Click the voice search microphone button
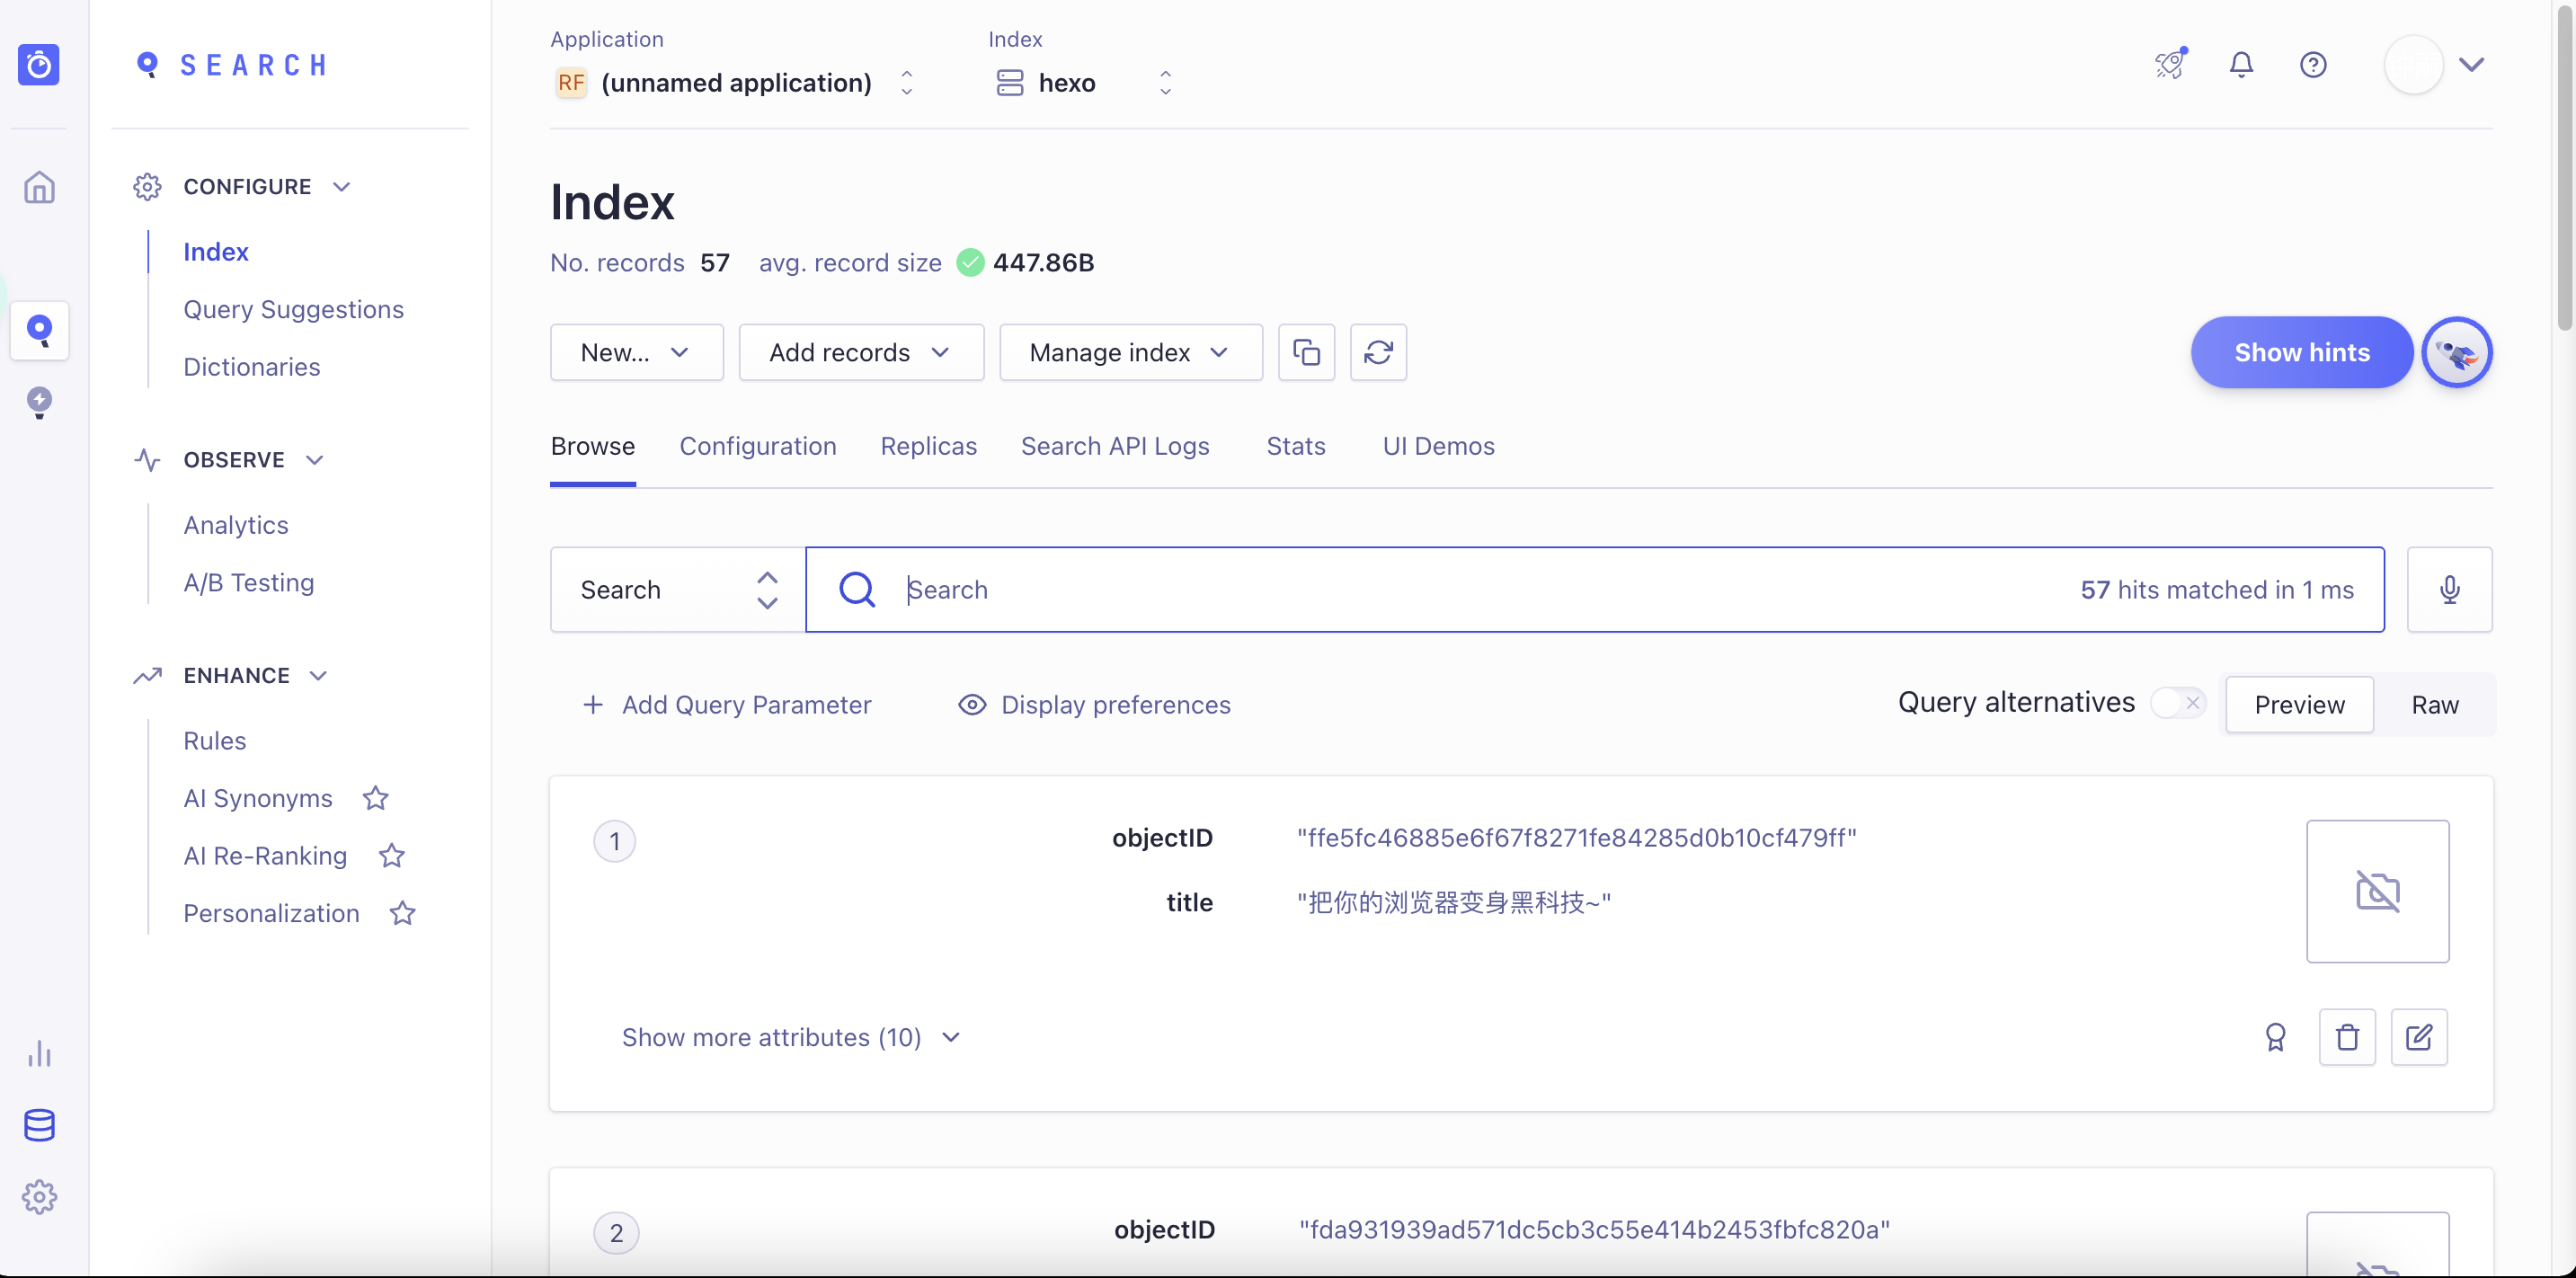2576x1278 pixels. tap(2449, 590)
